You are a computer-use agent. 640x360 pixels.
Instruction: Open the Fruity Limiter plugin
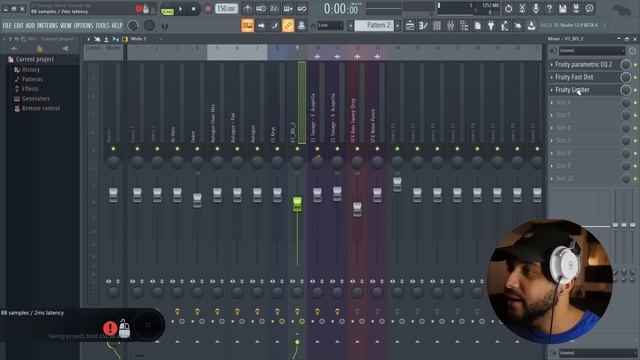572,90
